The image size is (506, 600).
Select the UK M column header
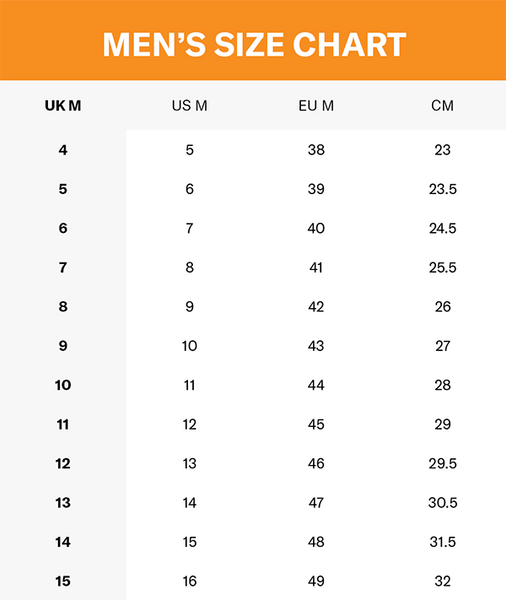pyautogui.click(x=63, y=106)
